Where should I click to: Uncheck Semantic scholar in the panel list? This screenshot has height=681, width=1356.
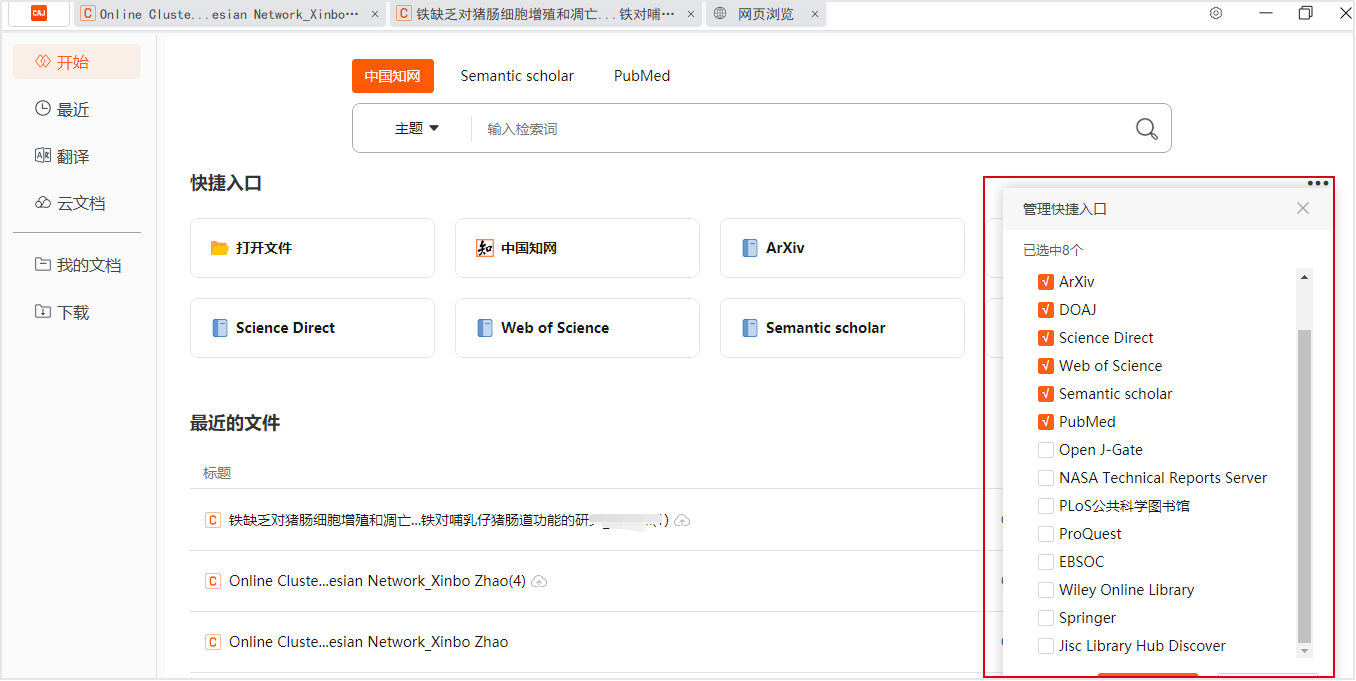tap(1046, 394)
